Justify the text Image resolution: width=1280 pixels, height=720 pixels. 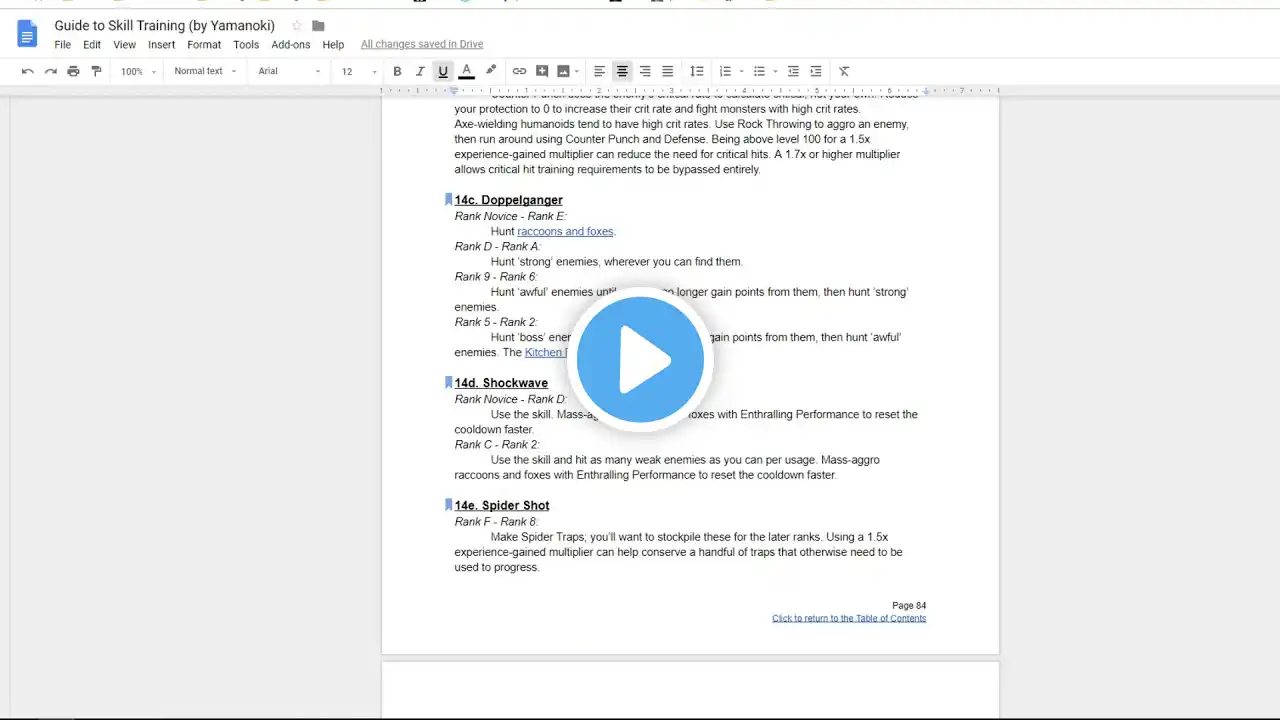pos(668,71)
